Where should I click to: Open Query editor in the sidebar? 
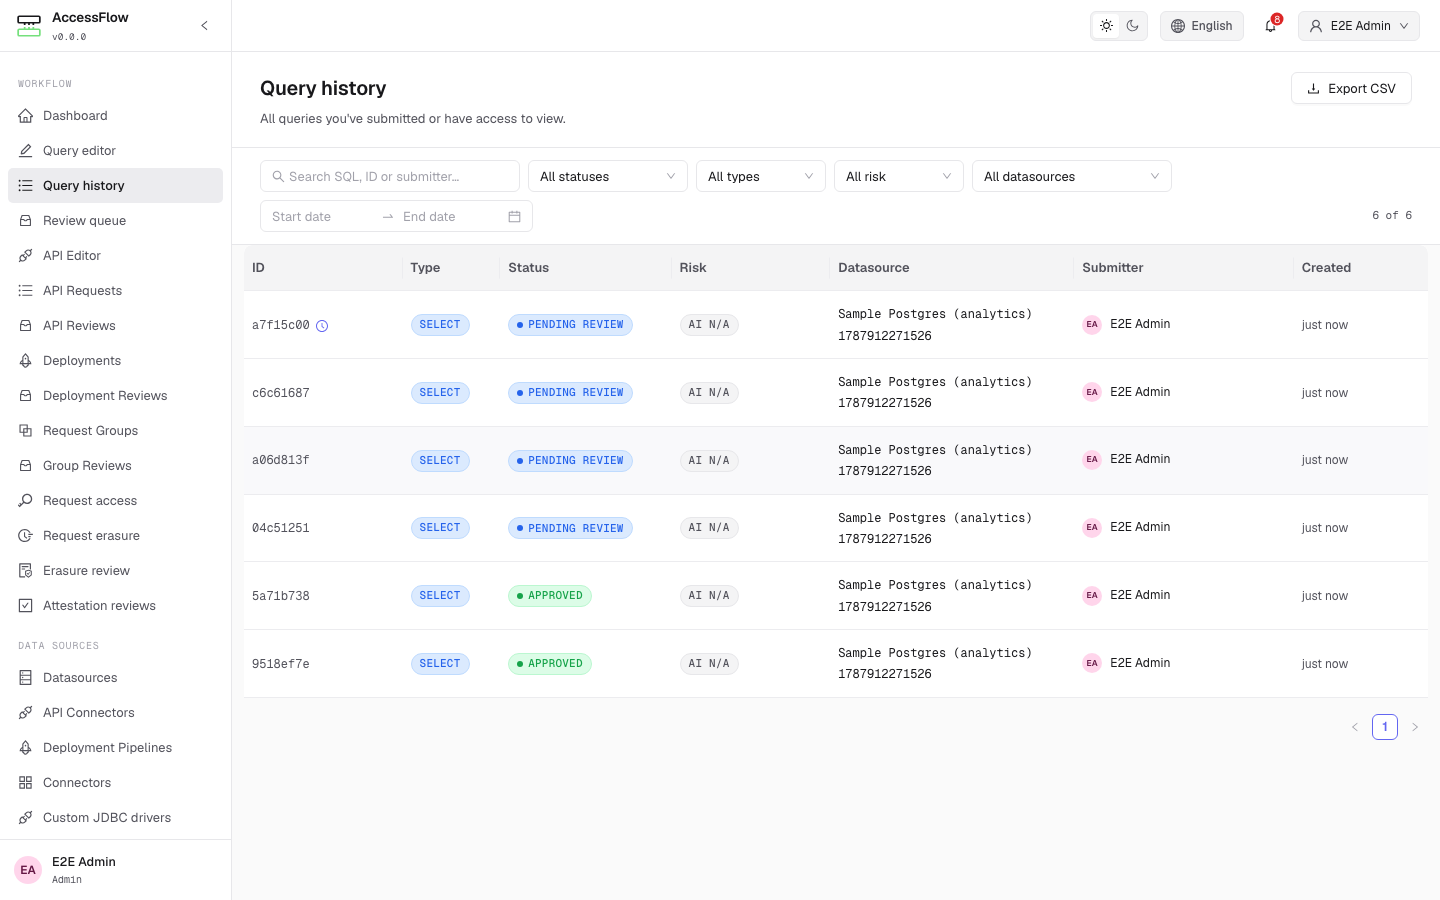(x=115, y=151)
